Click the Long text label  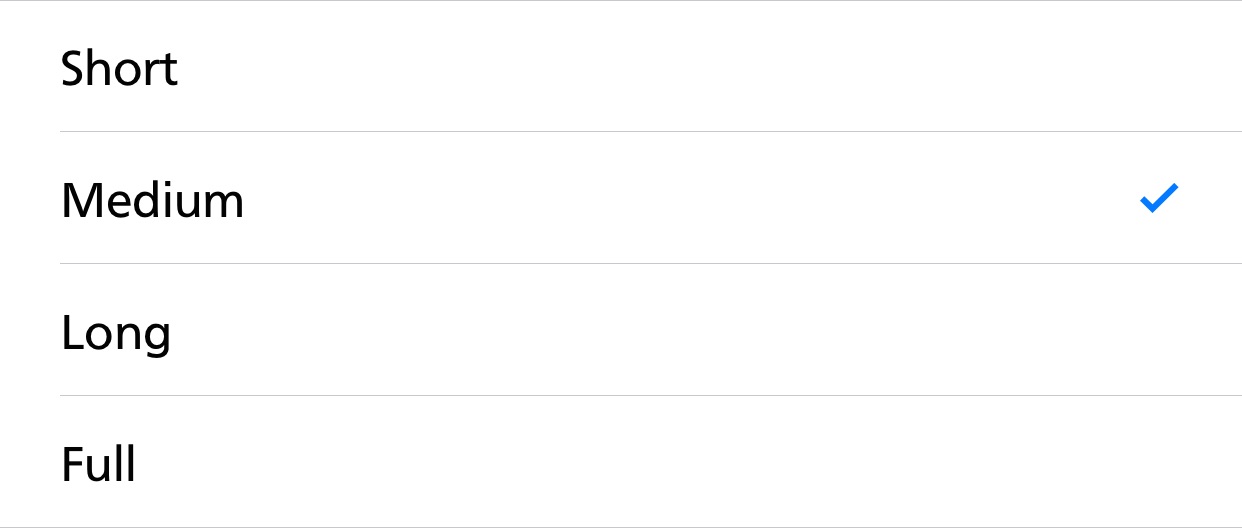(116, 334)
